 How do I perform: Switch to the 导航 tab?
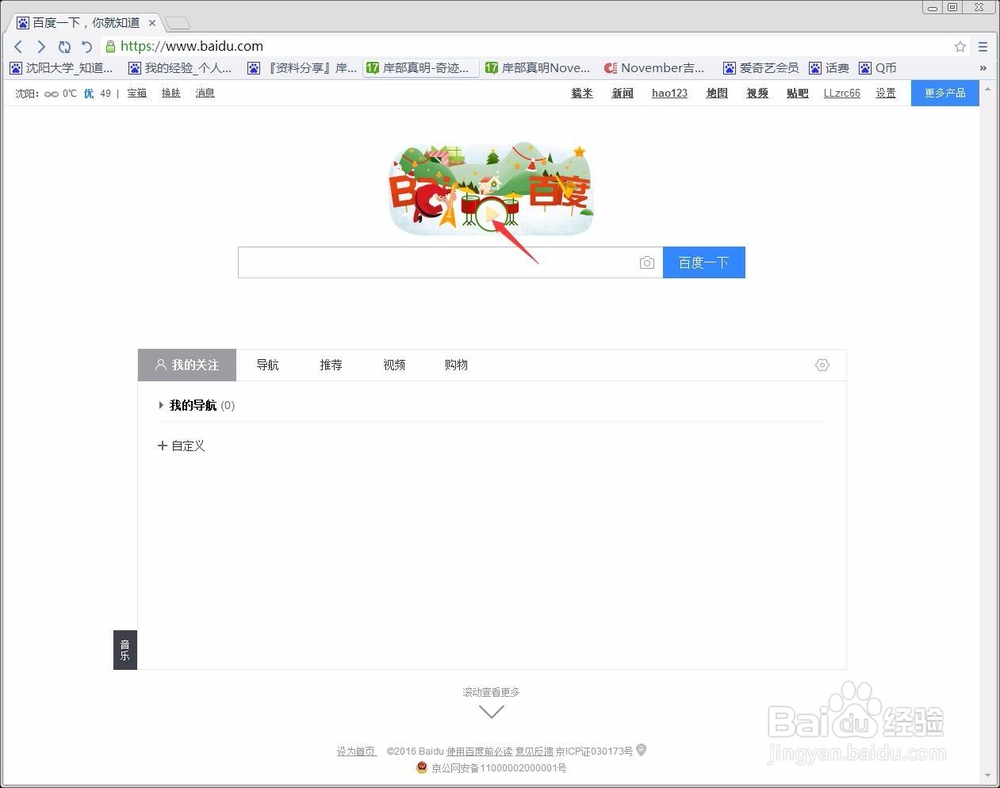point(267,365)
